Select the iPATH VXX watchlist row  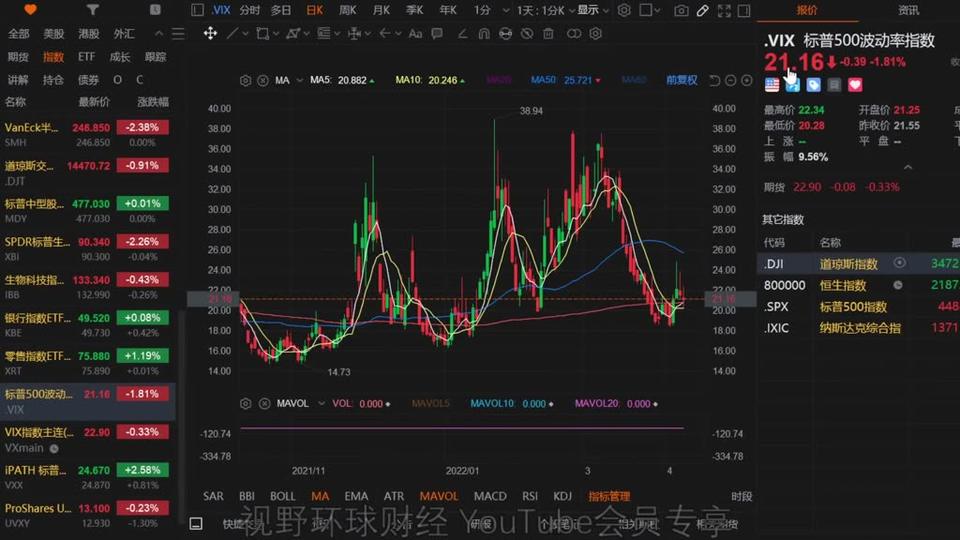coord(88,477)
